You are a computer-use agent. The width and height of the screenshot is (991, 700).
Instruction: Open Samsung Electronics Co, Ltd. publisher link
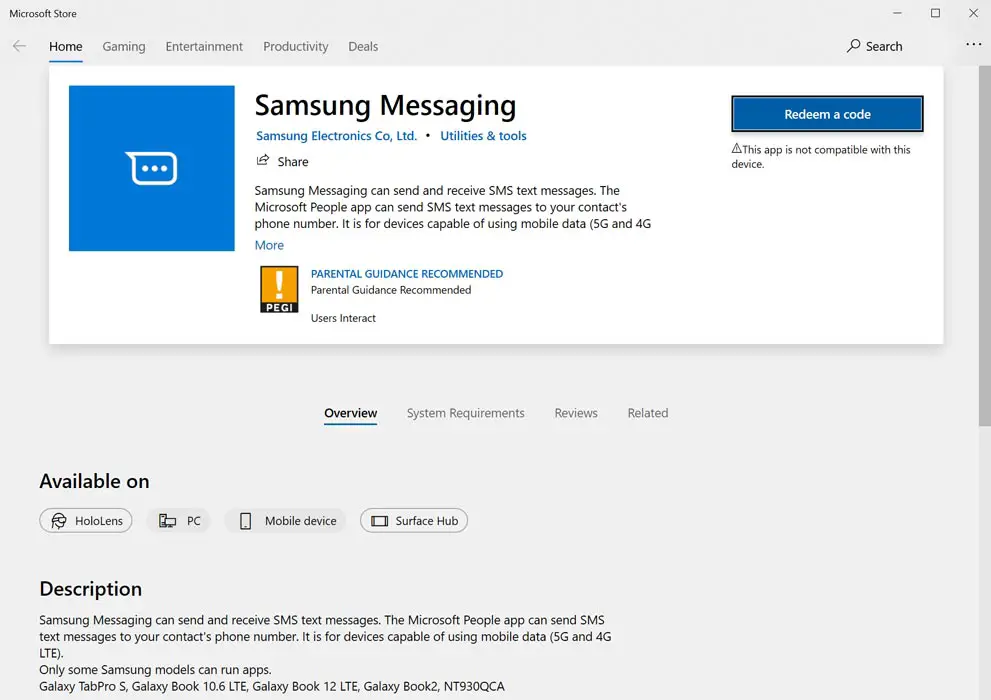point(336,136)
